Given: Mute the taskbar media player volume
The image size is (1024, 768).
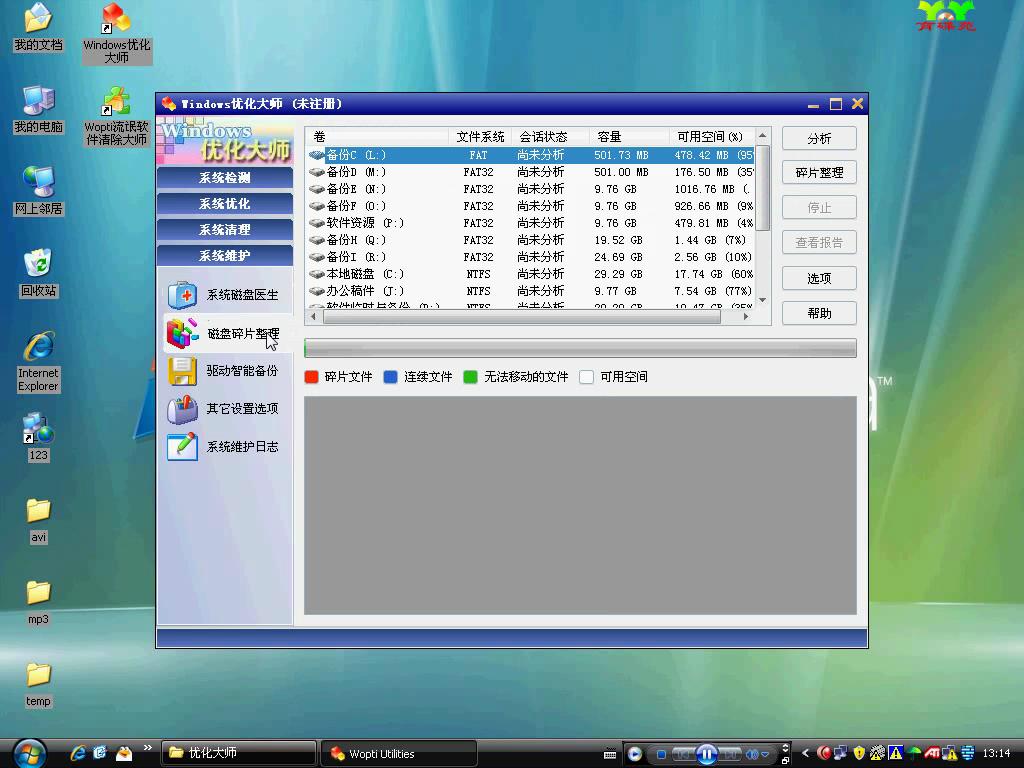Looking at the screenshot, I should (751, 754).
